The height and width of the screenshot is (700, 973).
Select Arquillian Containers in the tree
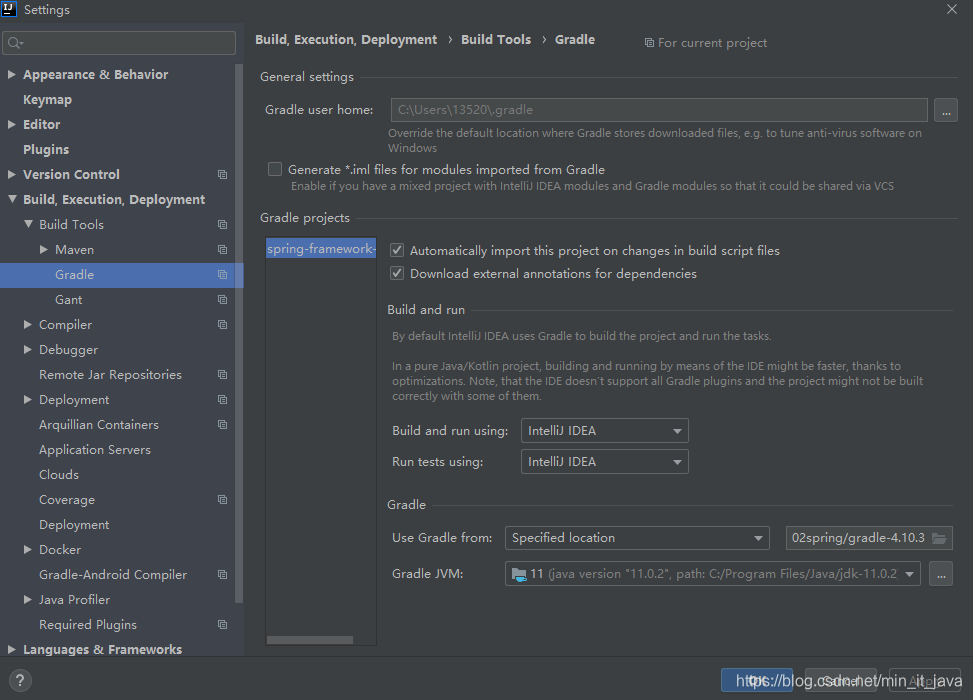click(99, 424)
